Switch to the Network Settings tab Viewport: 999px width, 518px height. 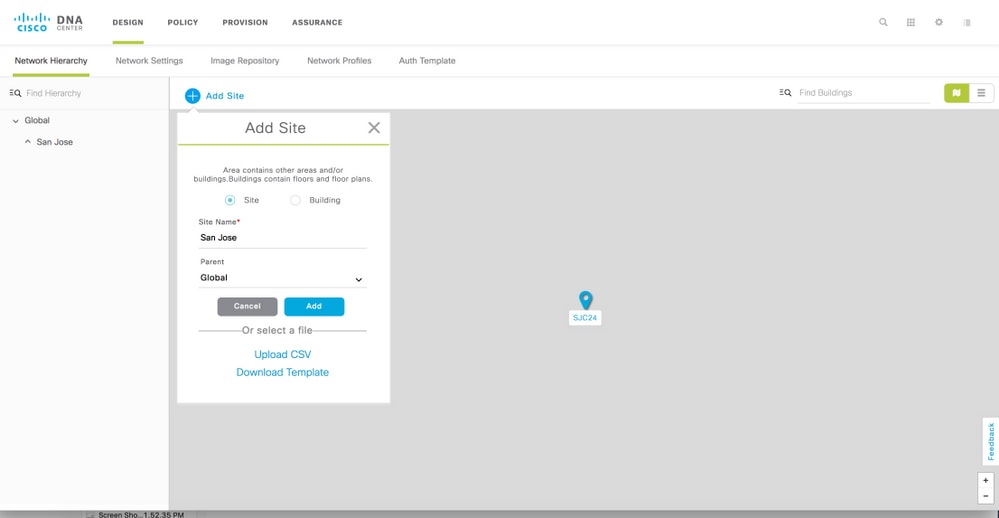pos(149,61)
